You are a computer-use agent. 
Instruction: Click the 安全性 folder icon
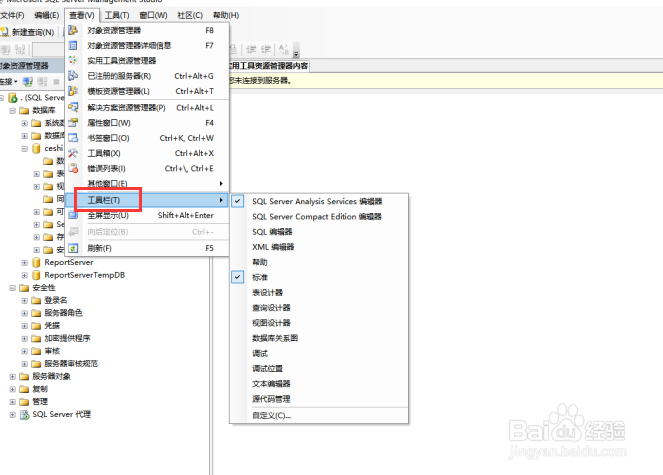[24, 288]
